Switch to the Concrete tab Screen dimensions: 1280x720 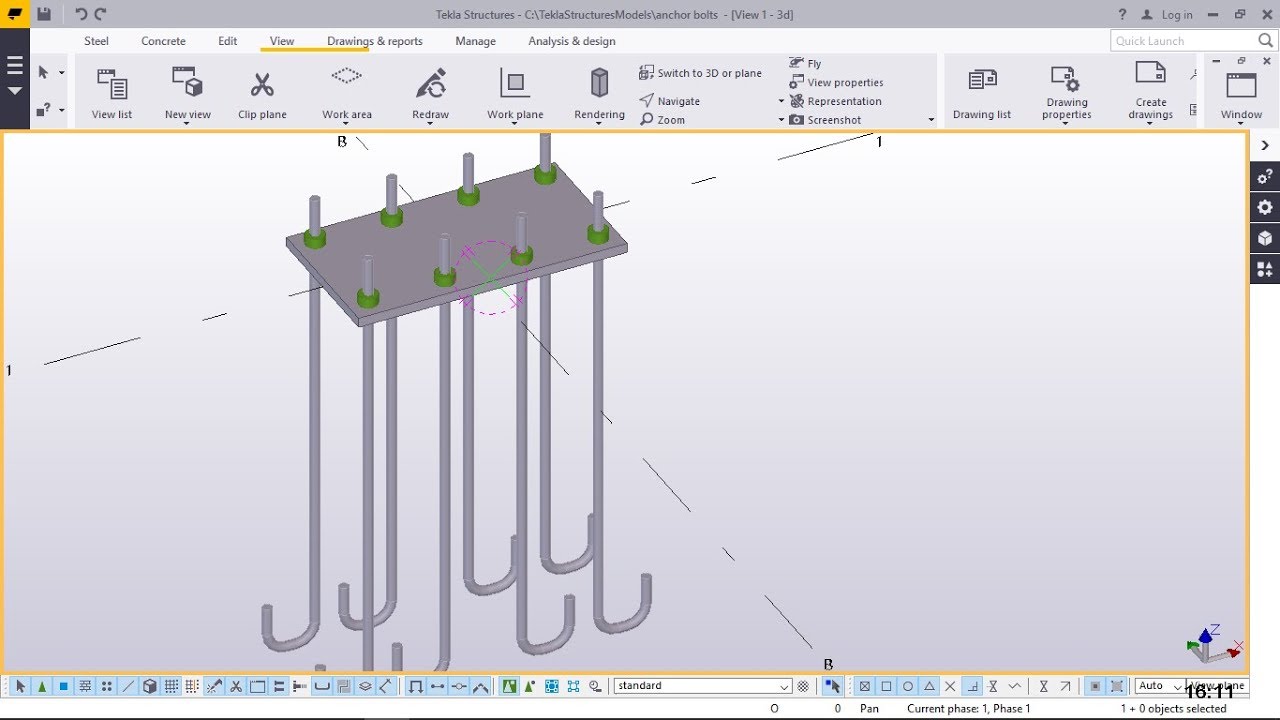pos(163,41)
